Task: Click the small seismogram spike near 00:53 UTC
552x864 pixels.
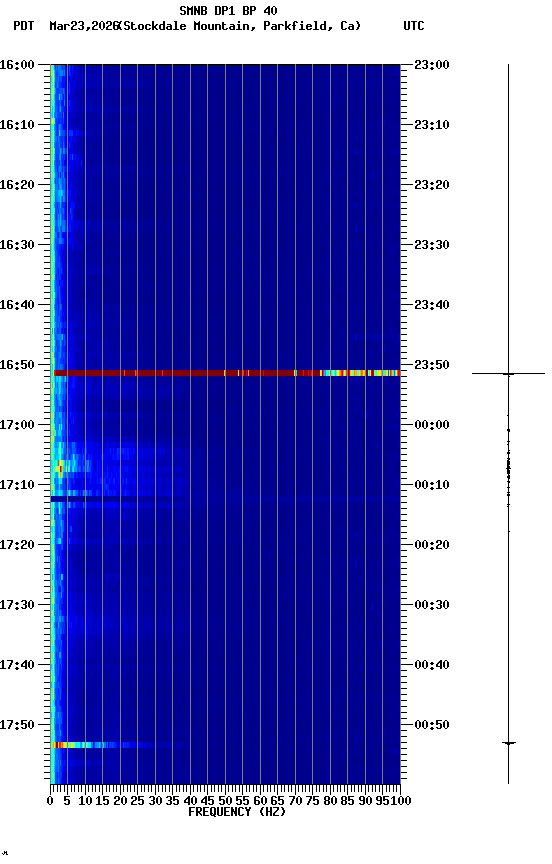Action: tap(509, 744)
